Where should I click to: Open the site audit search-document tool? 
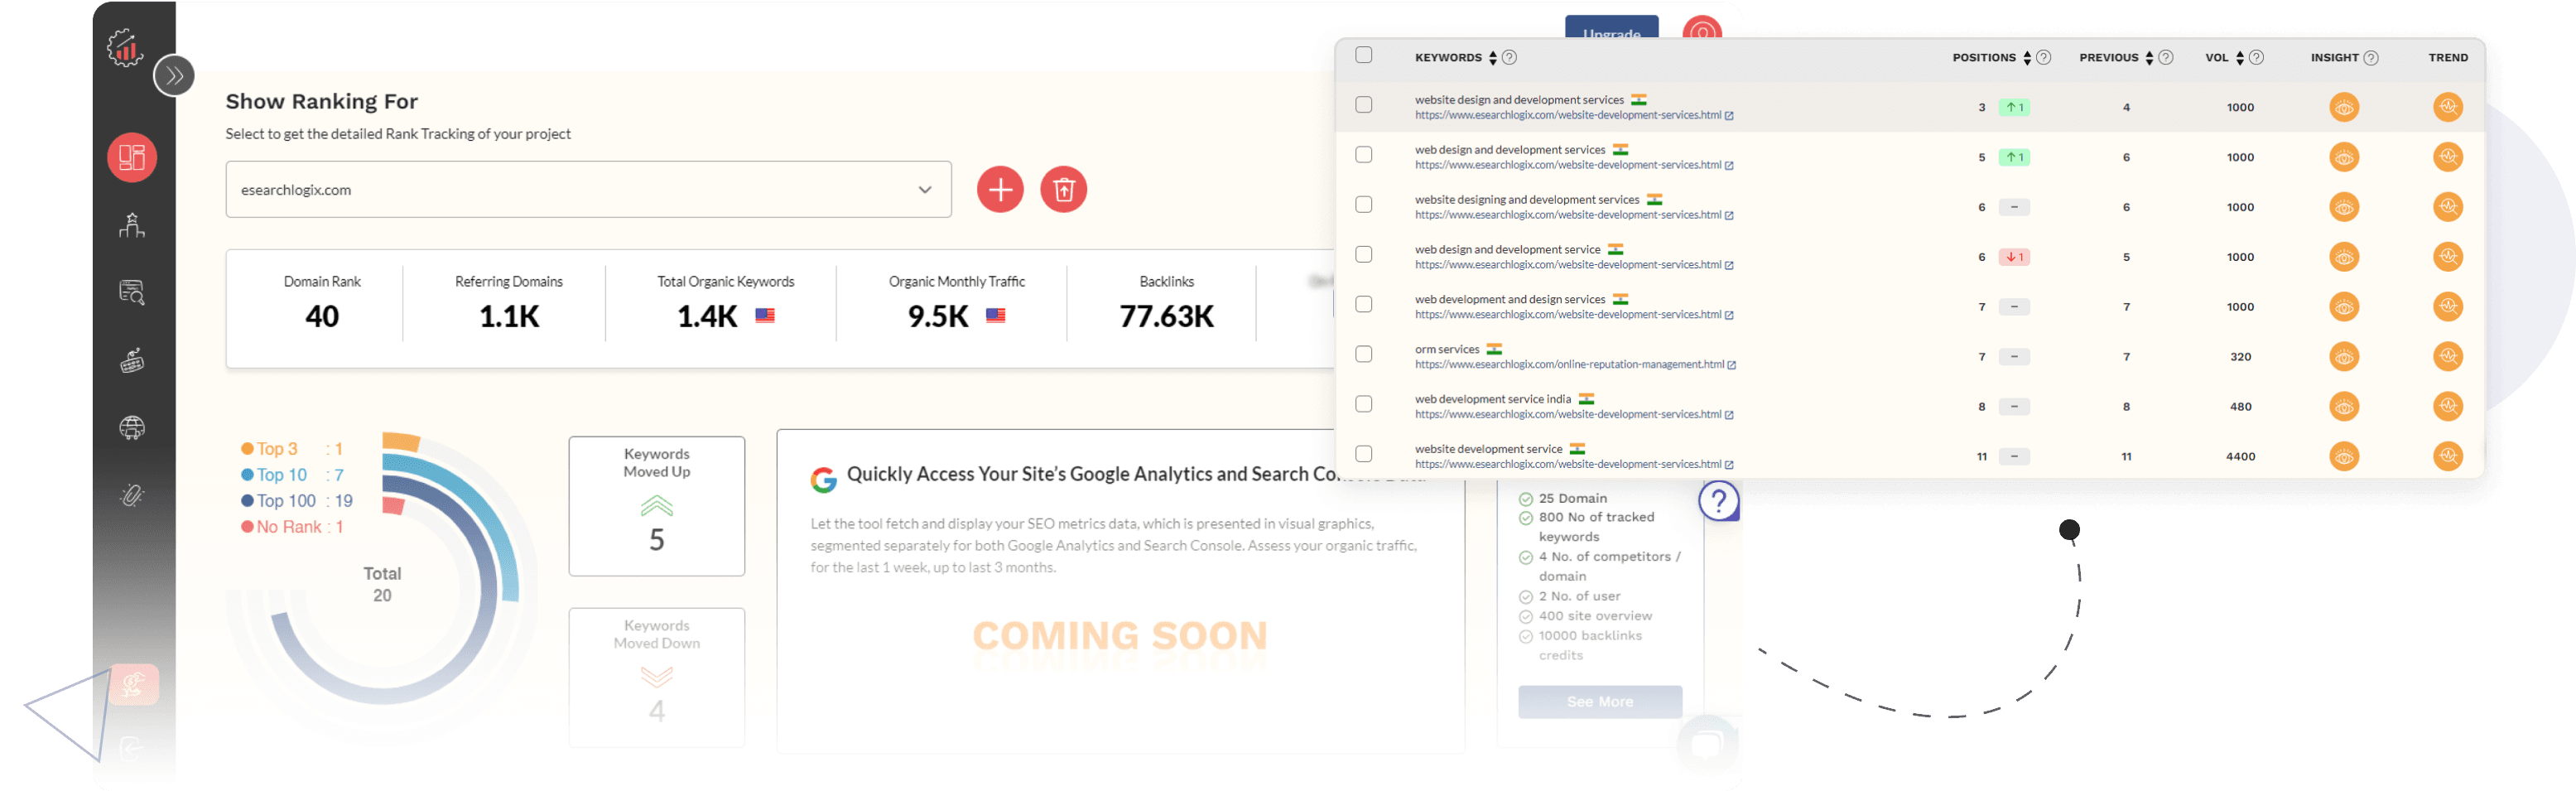tap(132, 292)
